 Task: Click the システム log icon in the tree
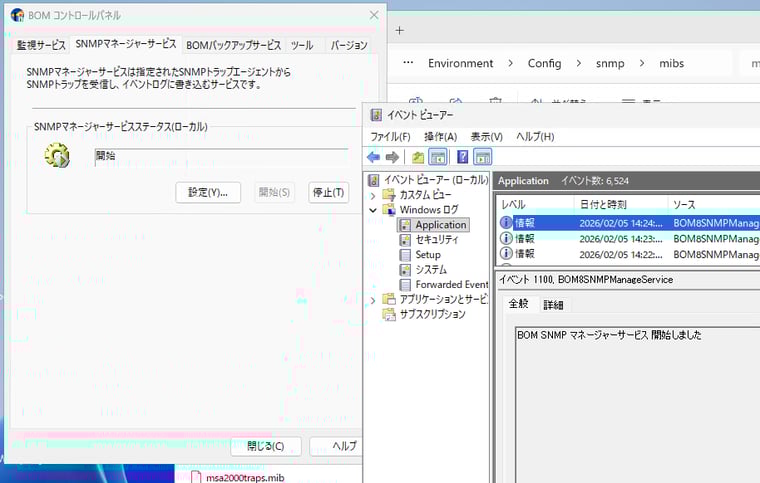(x=405, y=269)
